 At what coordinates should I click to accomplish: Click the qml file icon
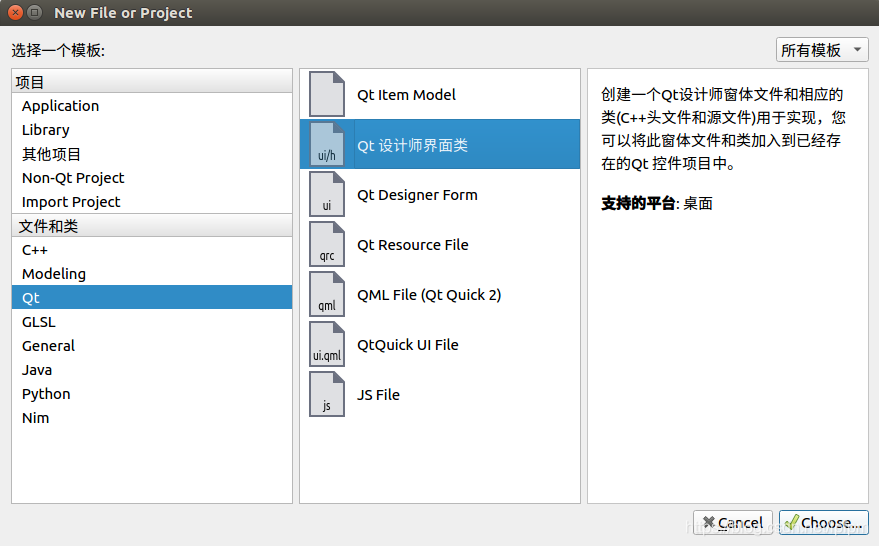pos(327,294)
